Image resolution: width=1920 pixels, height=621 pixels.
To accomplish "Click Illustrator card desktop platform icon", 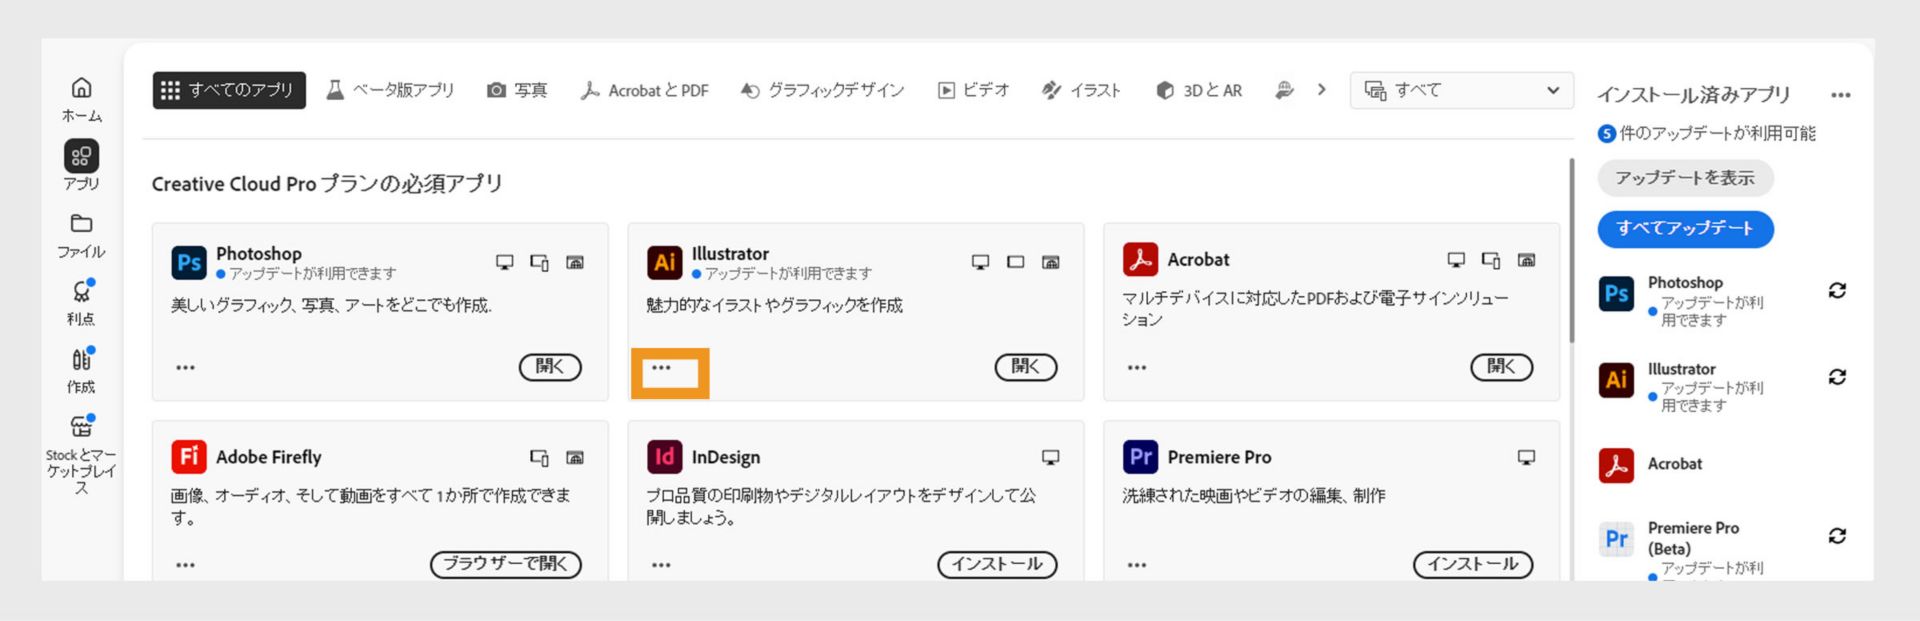I will point(981,262).
